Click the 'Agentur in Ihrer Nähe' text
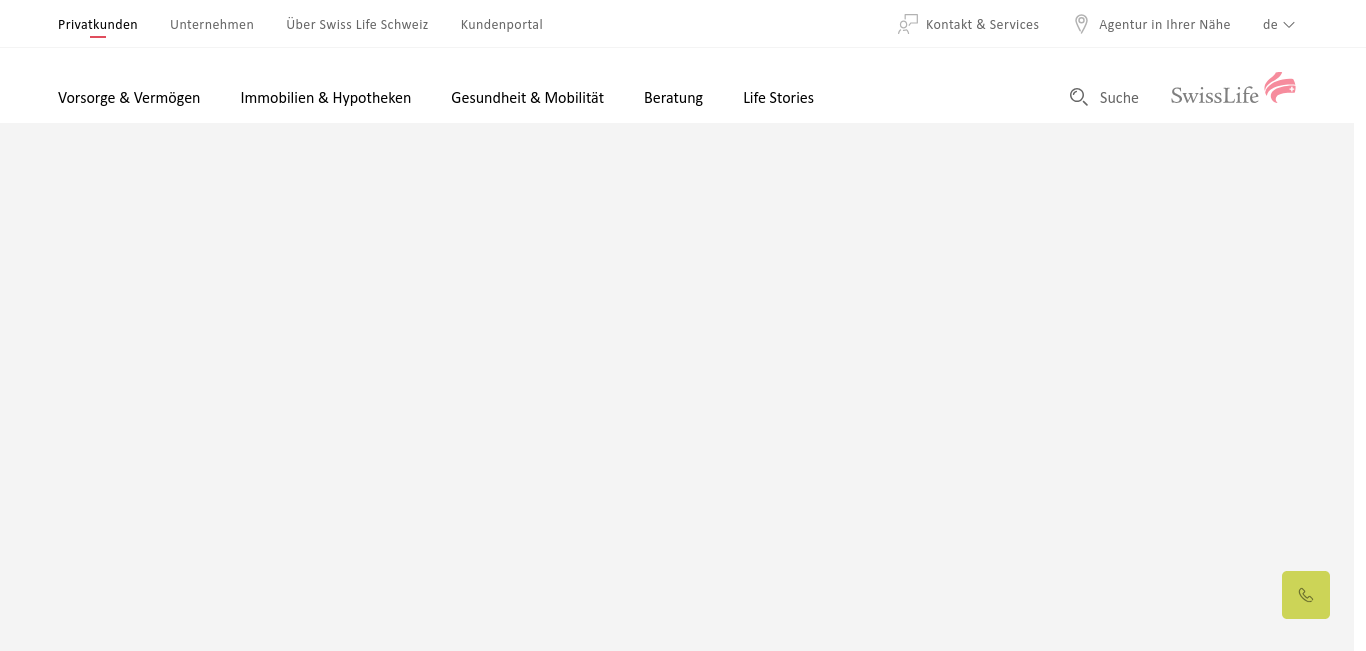1366x651 pixels. click(x=1164, y=25)
